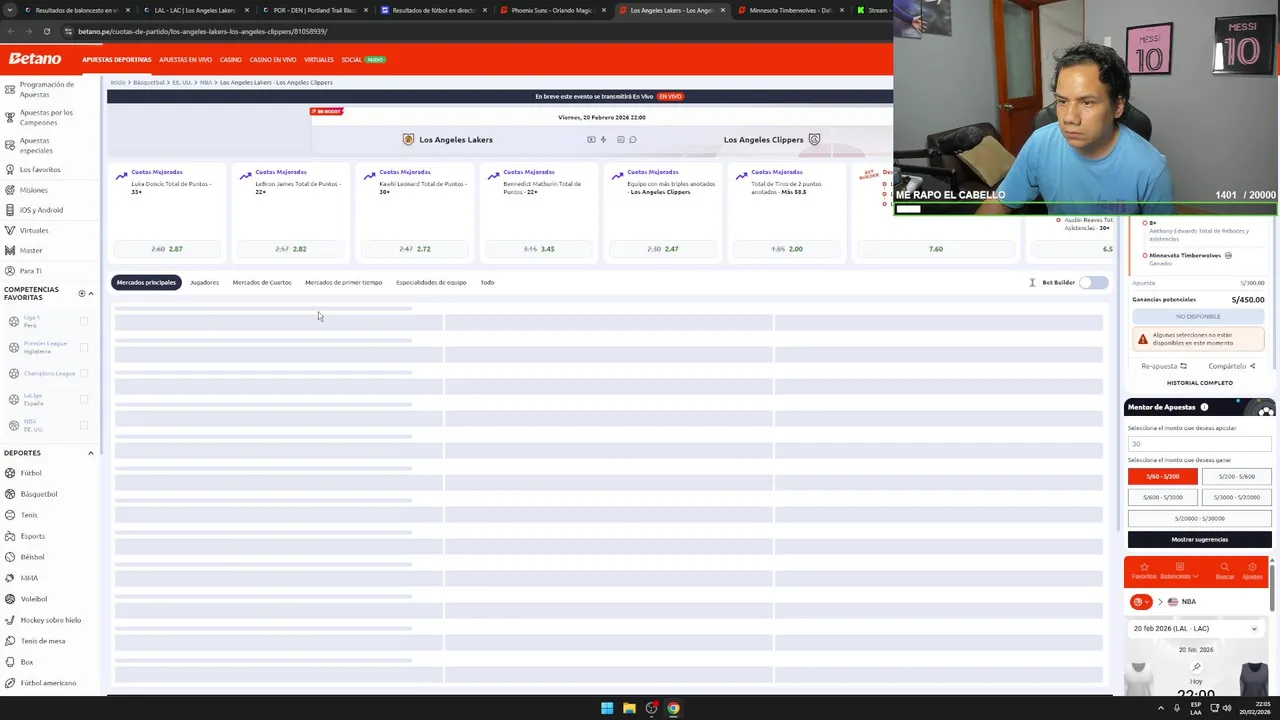Select S/60 - S/200 winnings range
Viewport: 1280px width, 720px height.
click(1162, 477)
